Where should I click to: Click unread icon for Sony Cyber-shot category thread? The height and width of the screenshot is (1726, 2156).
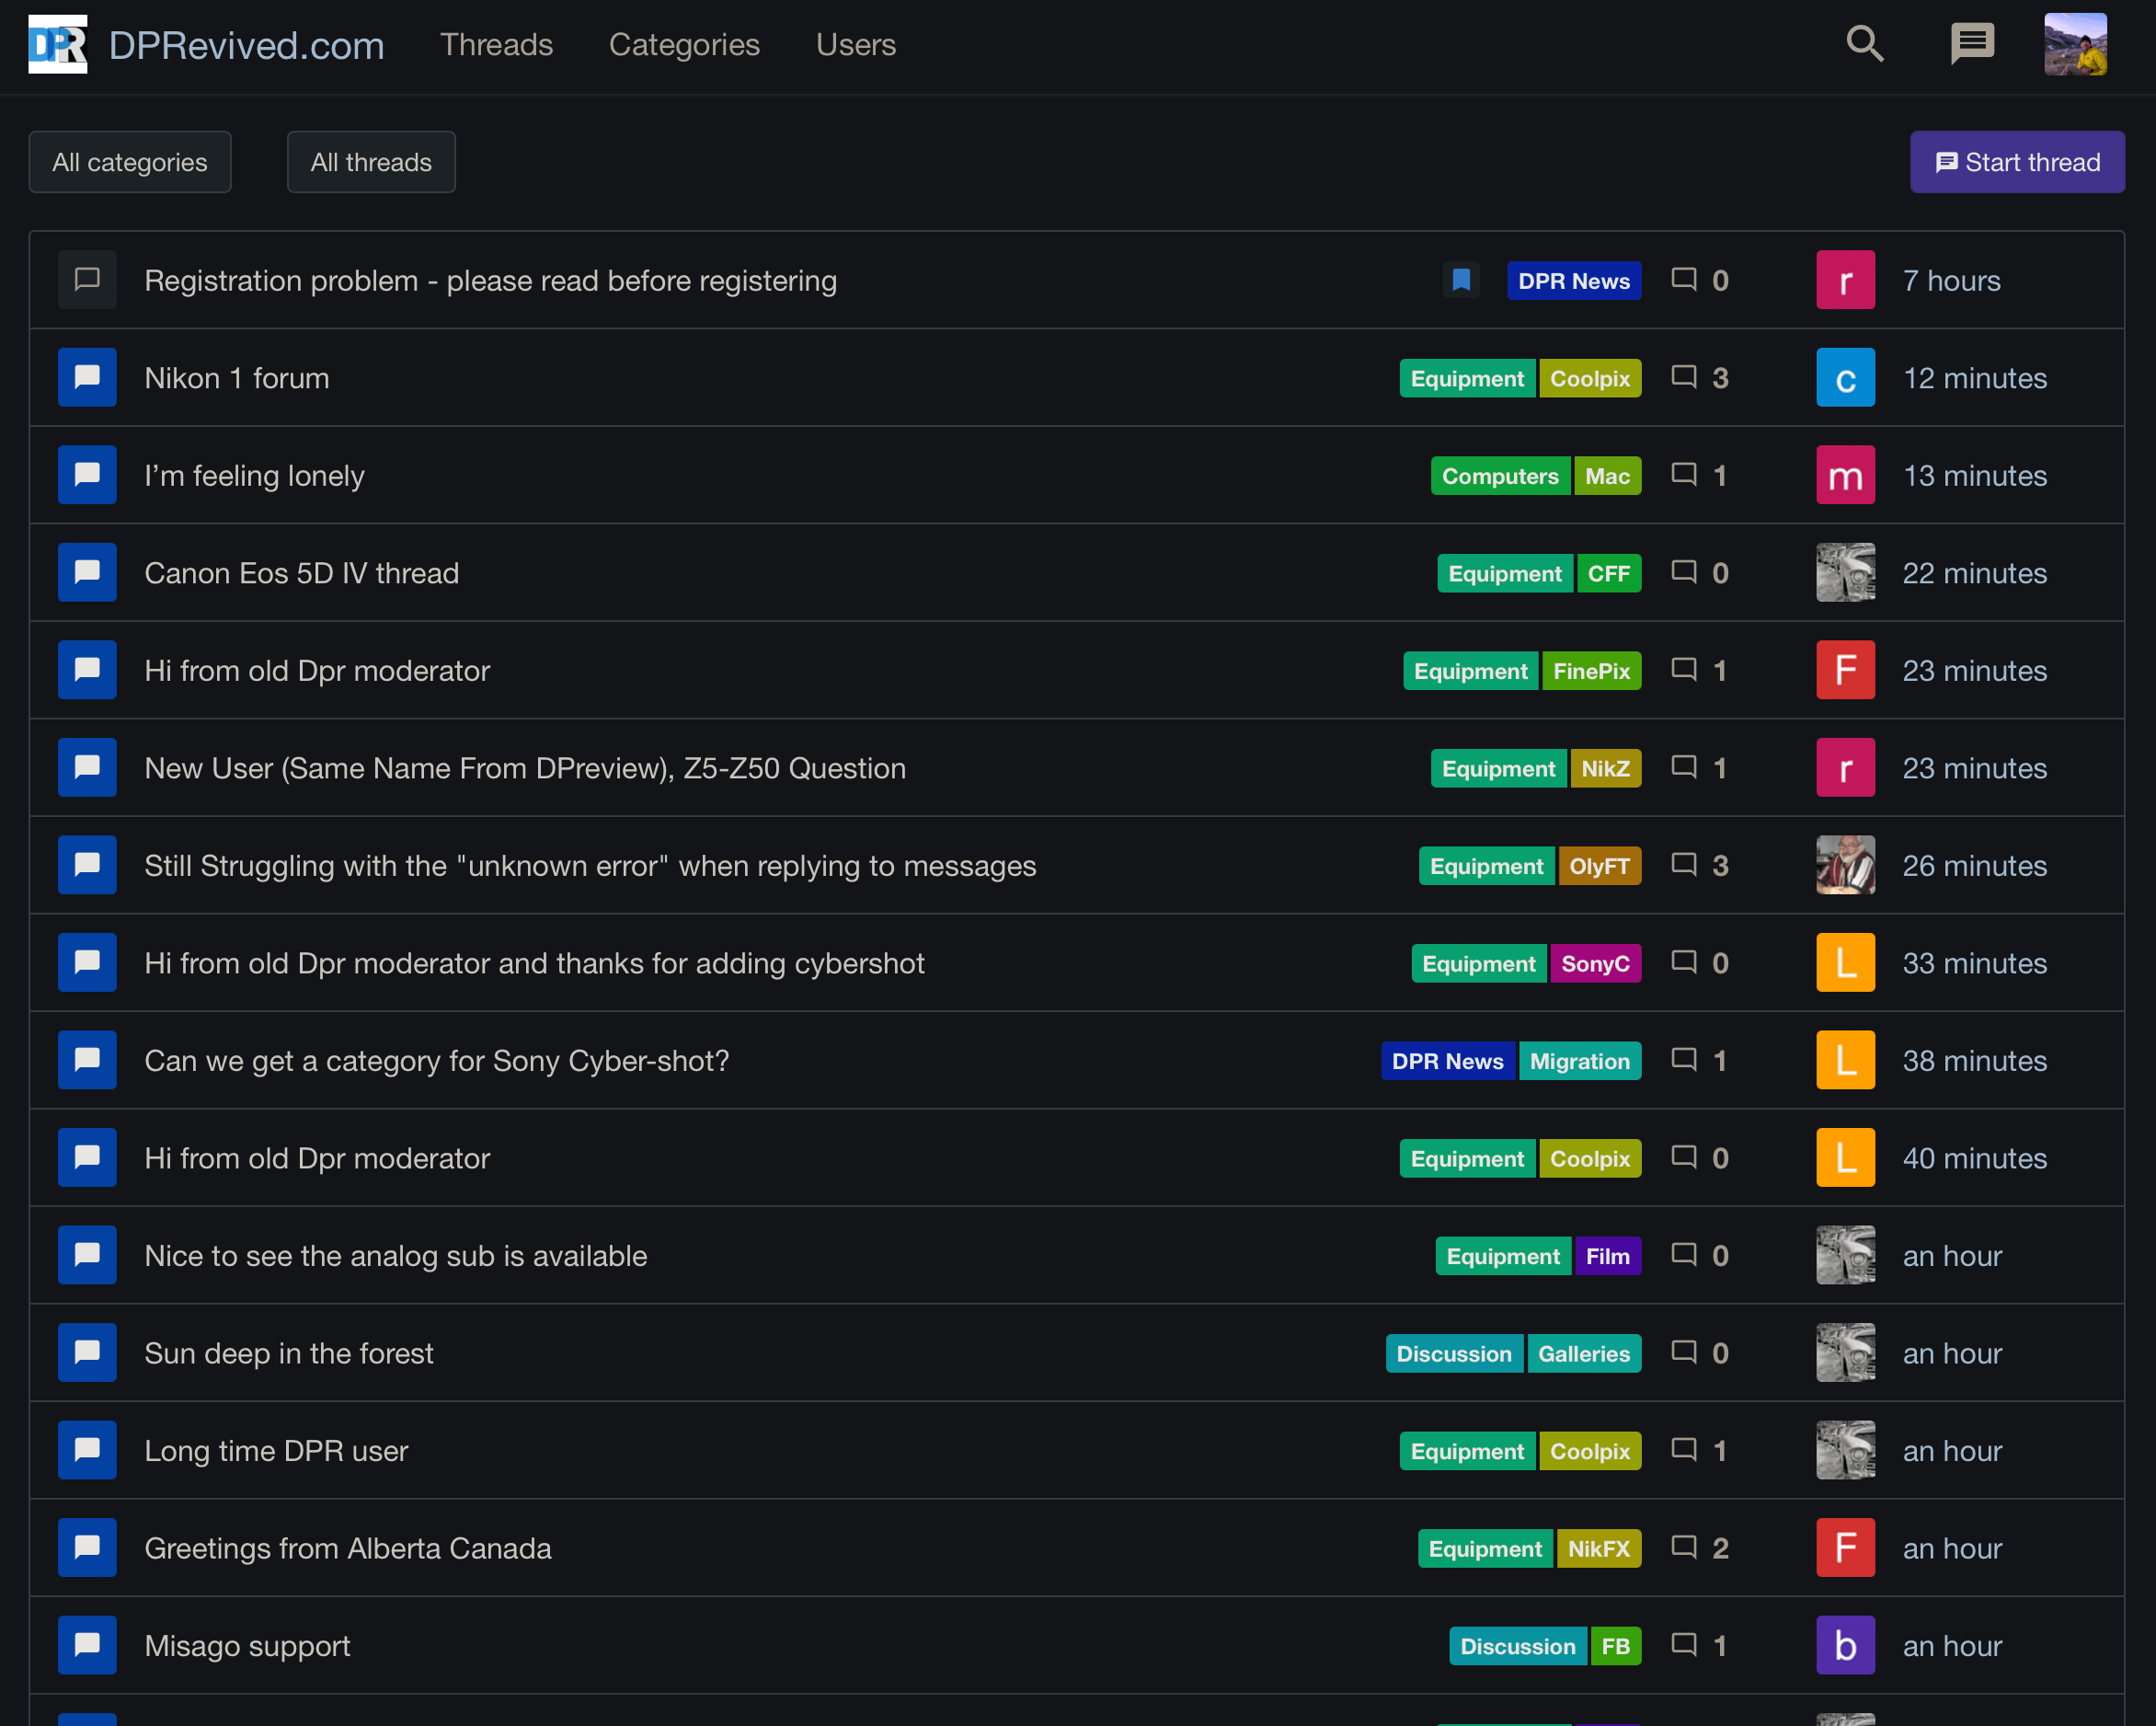(87, 1060)
